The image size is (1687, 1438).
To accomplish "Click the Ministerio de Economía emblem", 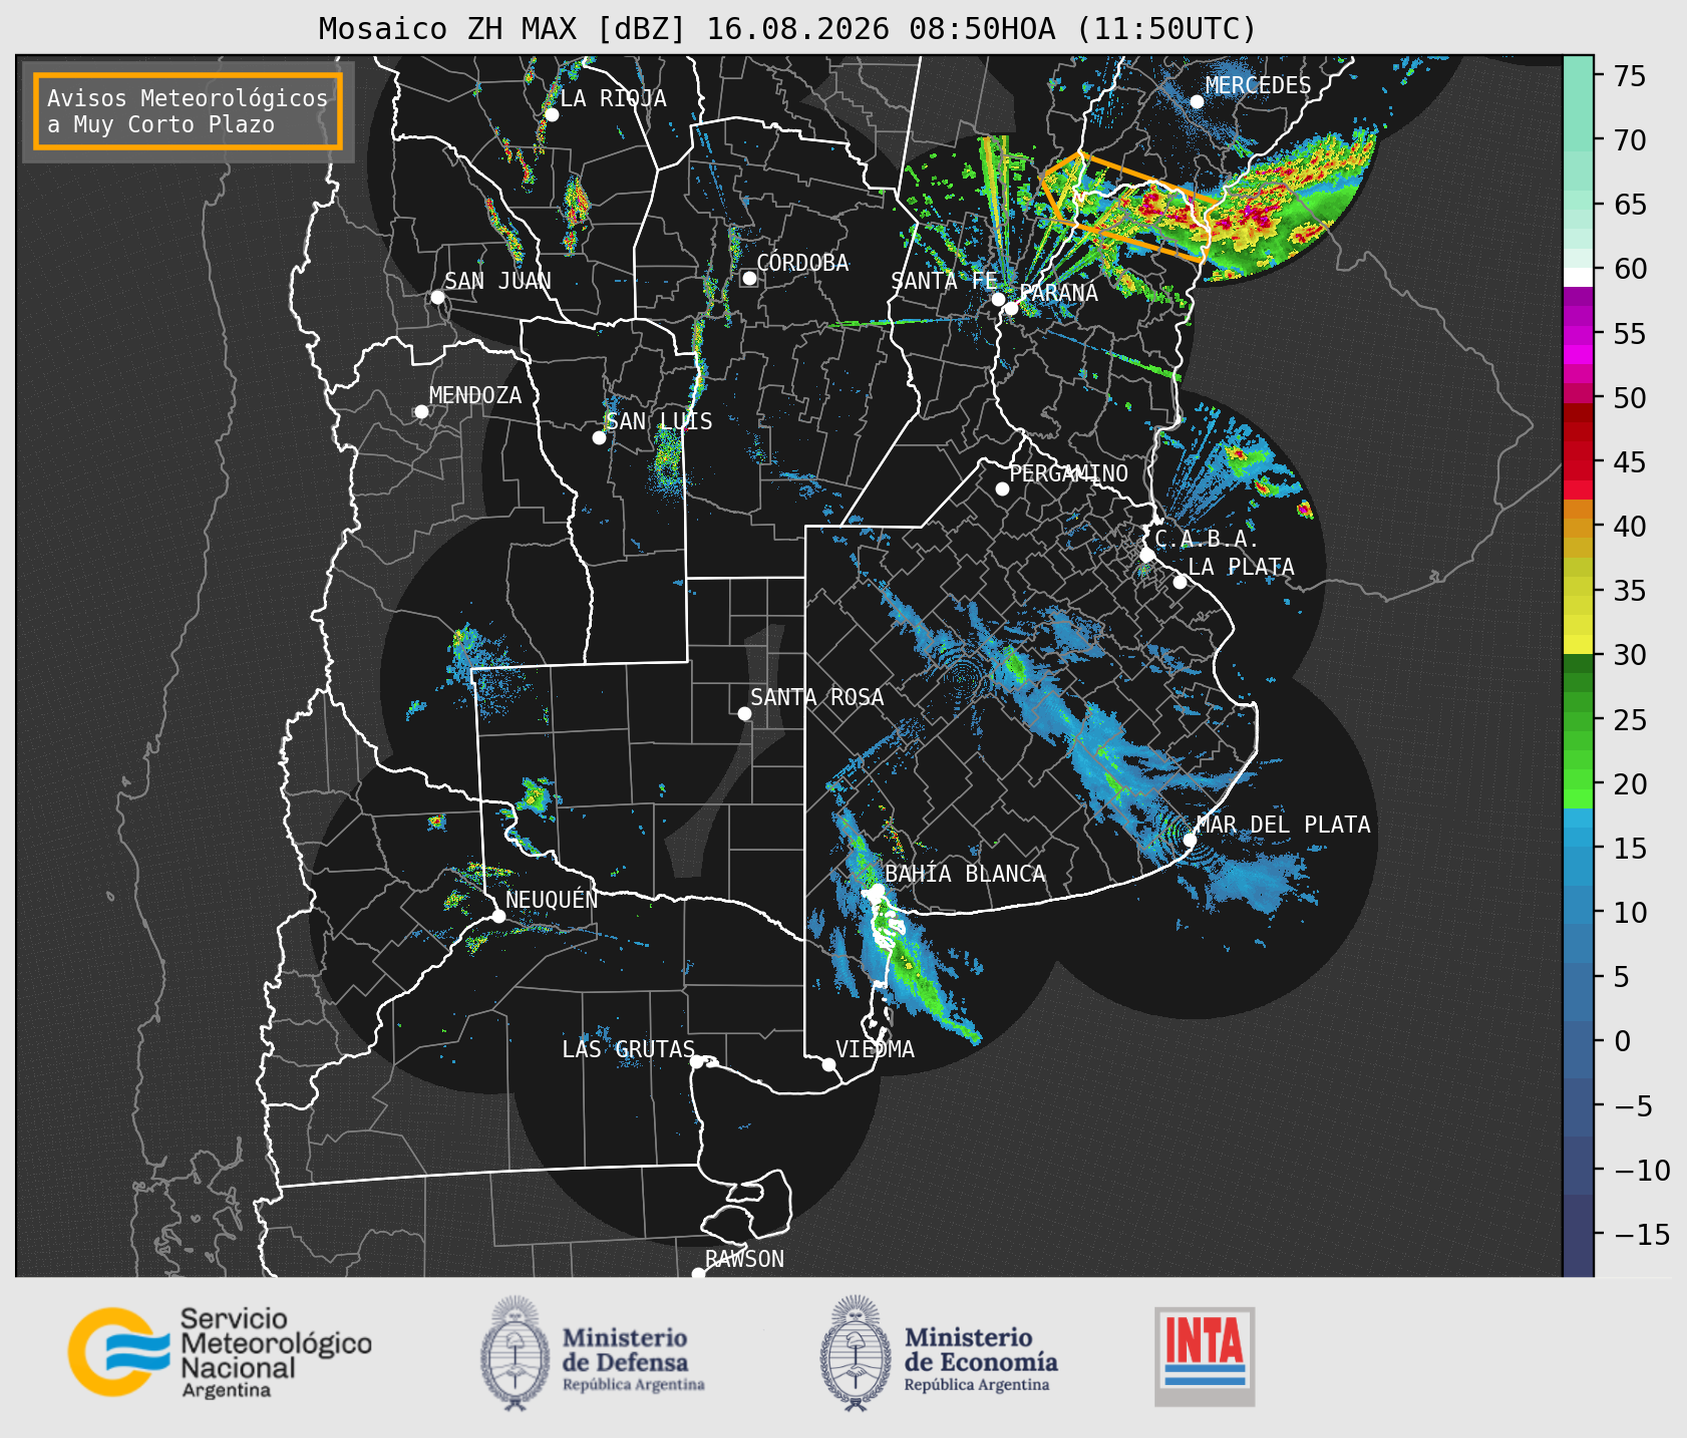I will point(855,1353).
